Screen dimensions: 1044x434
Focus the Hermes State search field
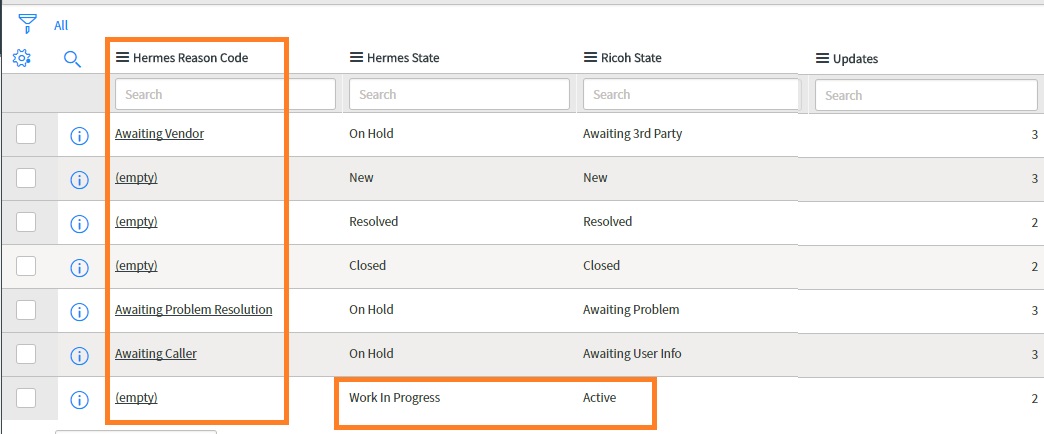[459, 95]
